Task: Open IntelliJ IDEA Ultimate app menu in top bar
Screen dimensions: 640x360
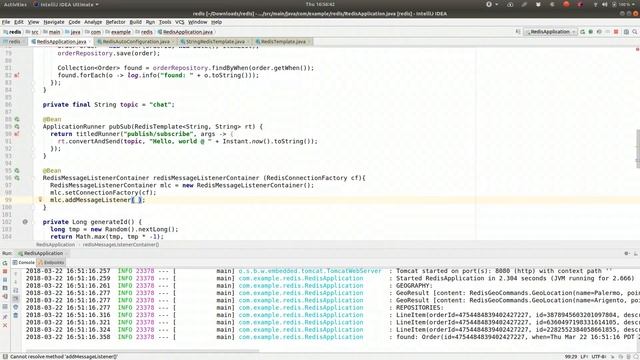Action: click(66, 4)
